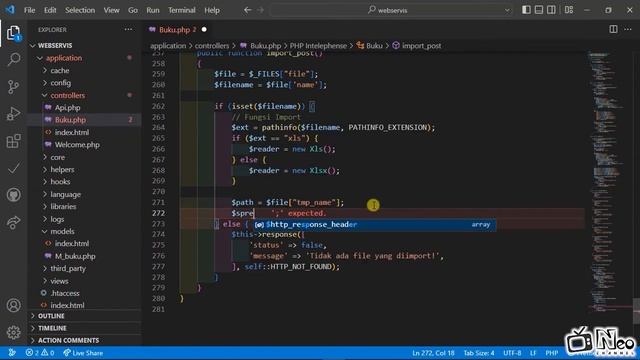Click Ln 272, Col 18 status item

click(x=433, y=353)
